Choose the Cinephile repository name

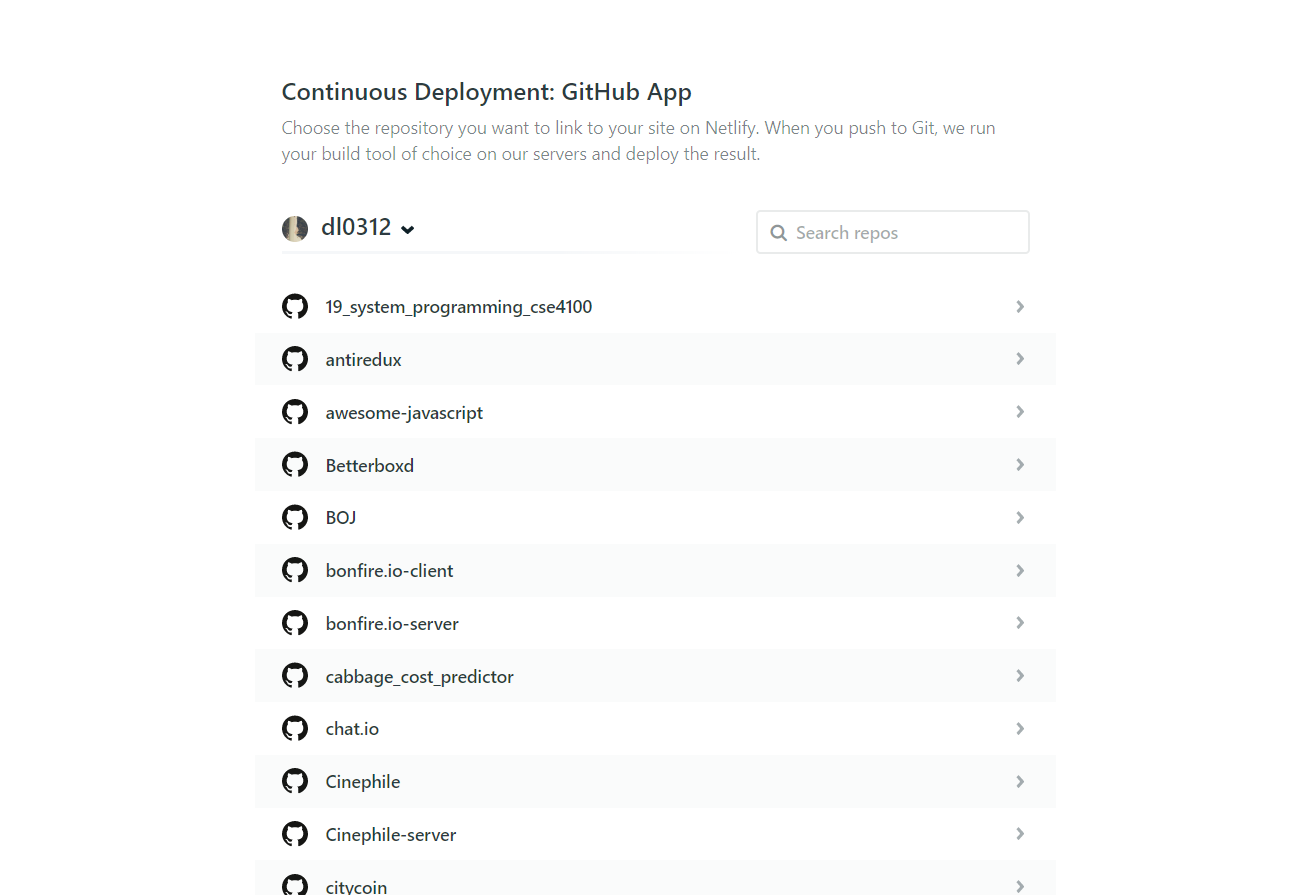pos(362,782)
